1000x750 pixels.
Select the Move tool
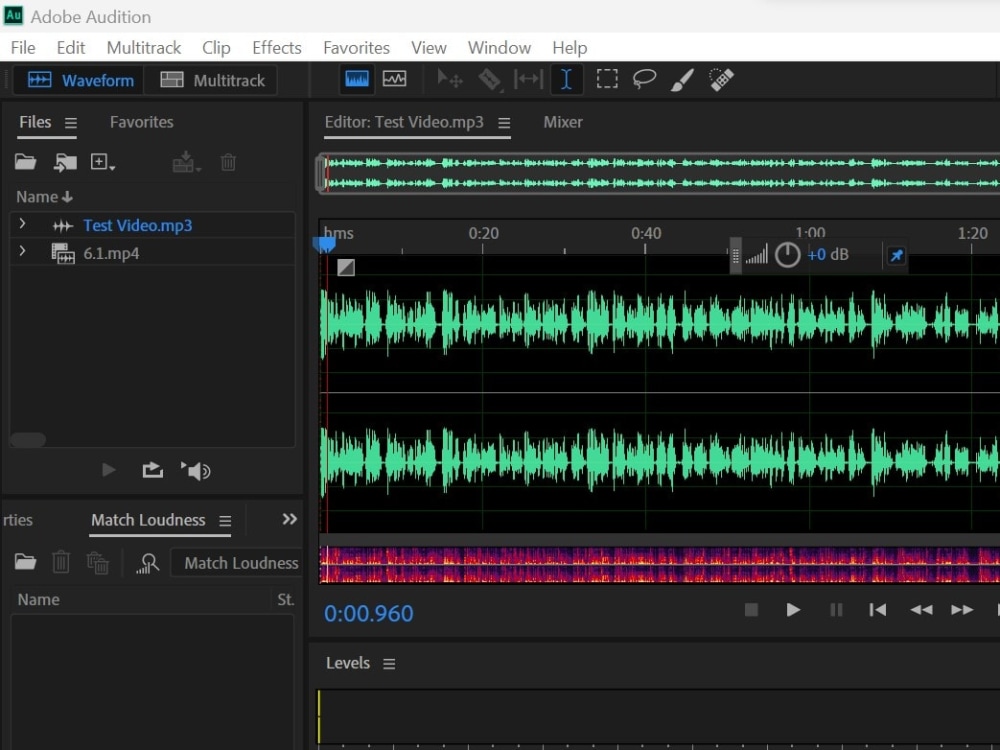[450, 79]
